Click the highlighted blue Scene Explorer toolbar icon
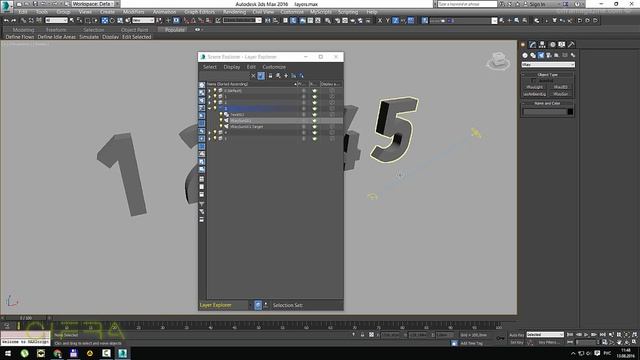The height and width of the screenshot is (360, 640). pyautogui.click(x=261, y=76)
